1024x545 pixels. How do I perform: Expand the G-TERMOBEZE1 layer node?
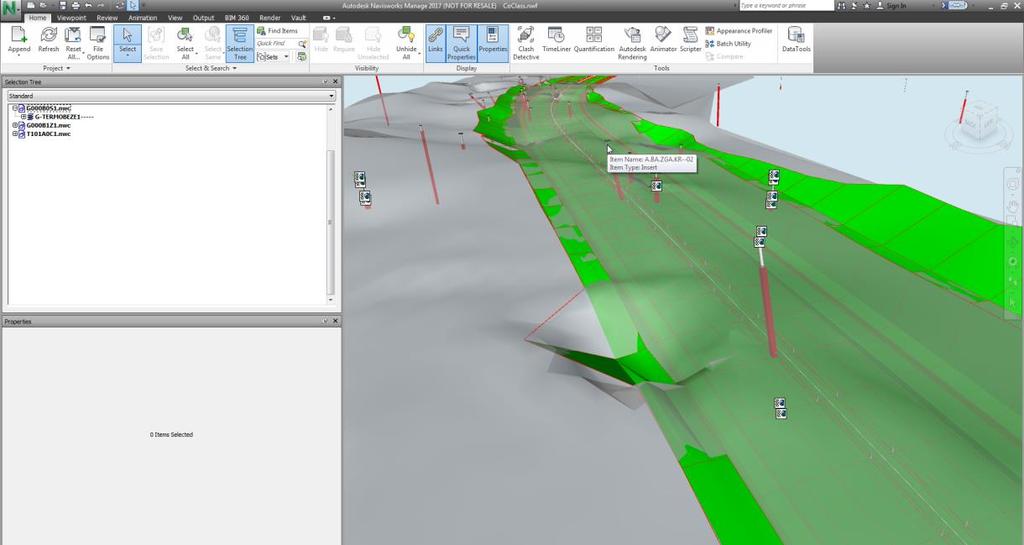(24, 117)
